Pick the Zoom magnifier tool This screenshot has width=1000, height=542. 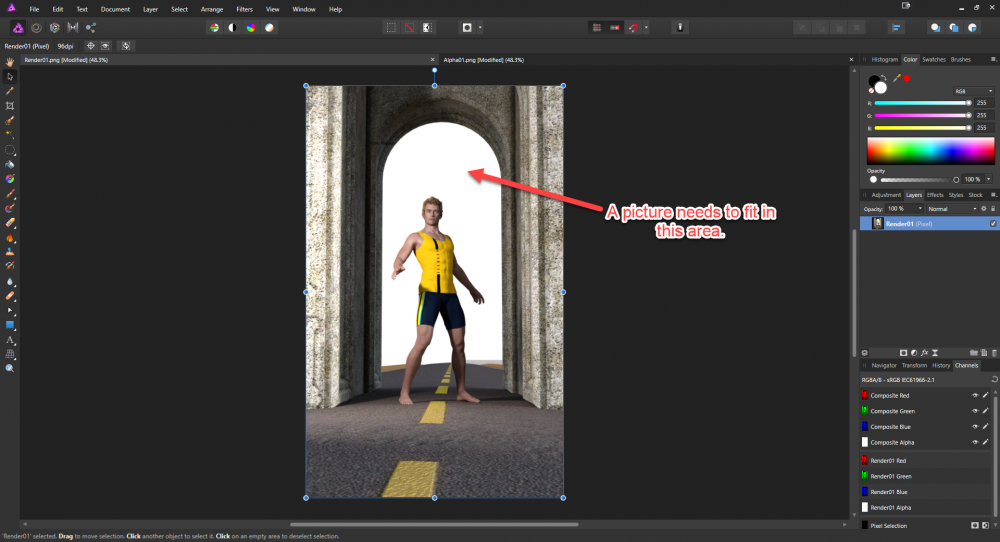pos(10,368)
